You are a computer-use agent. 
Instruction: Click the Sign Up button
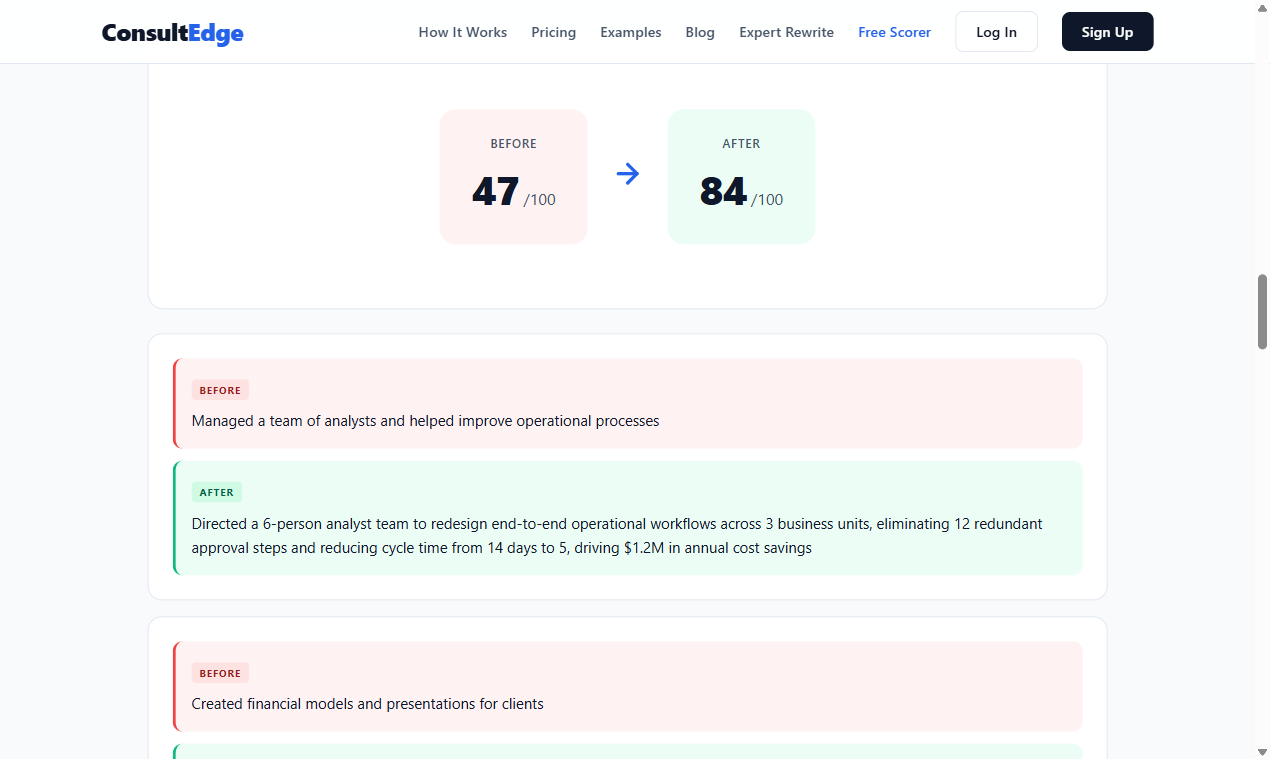[x=1107, y=31]
